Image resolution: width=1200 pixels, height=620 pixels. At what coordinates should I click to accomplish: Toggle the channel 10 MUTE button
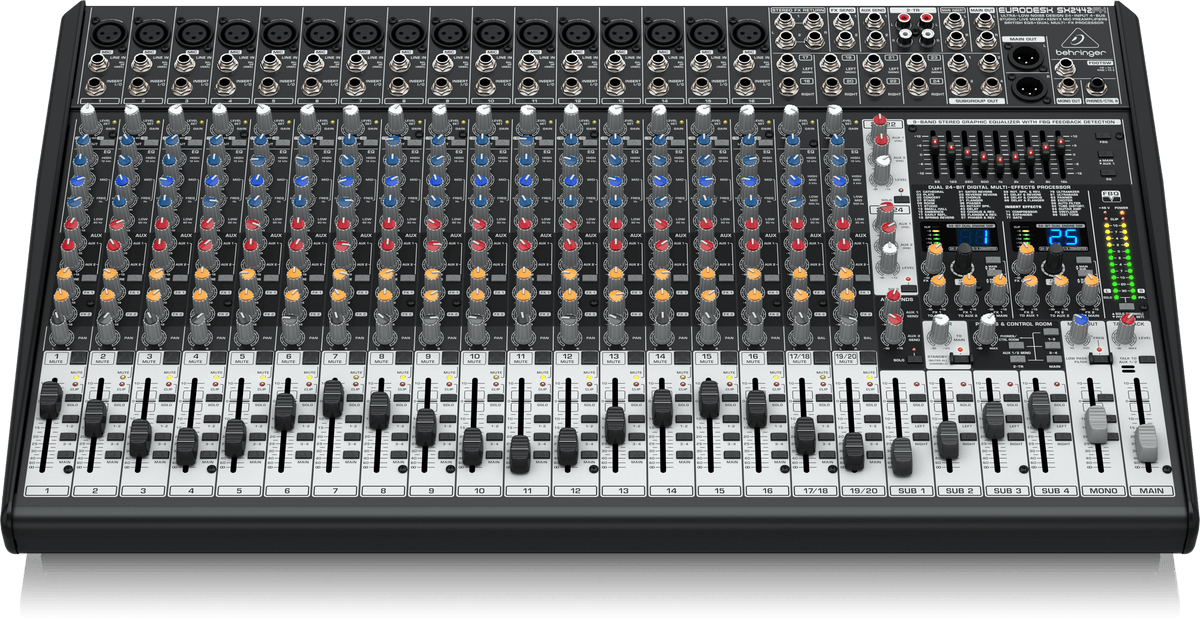tap(496, 357)
